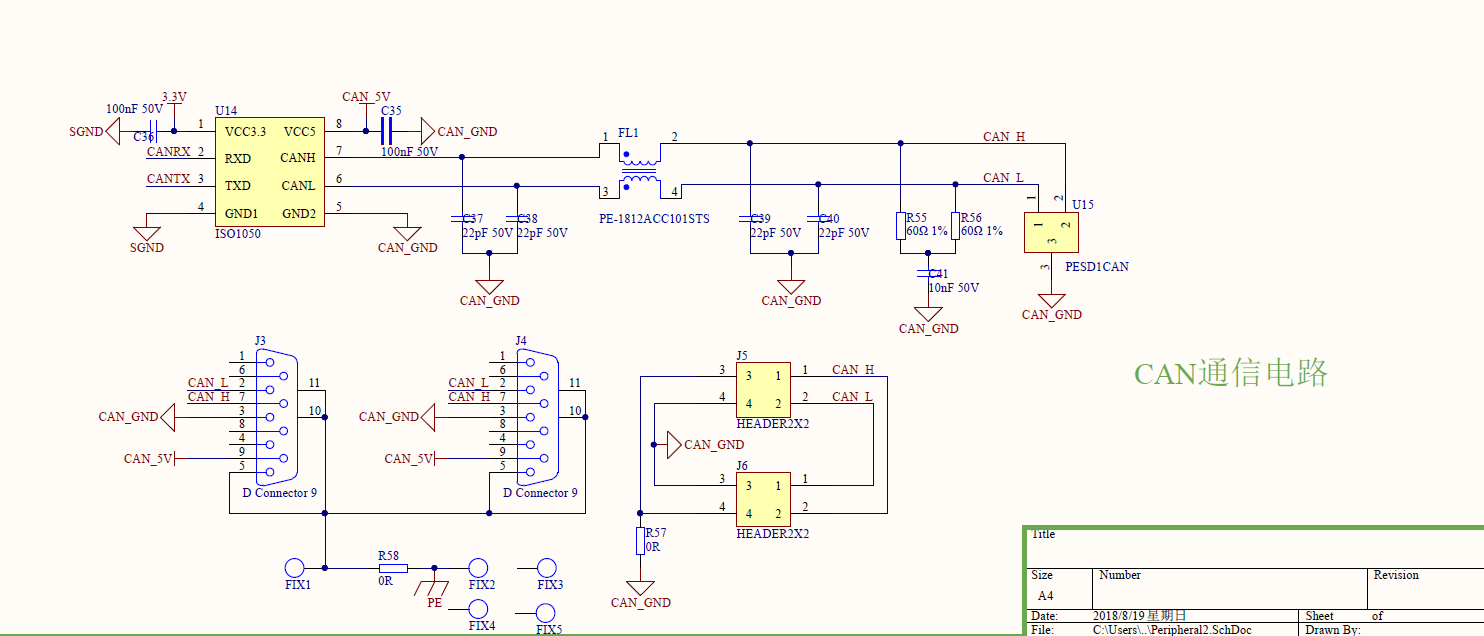Select capacitor C36 near SGND port
Image resolution: width=1484 pixels, height=636 pixels.
click(152, 131)
